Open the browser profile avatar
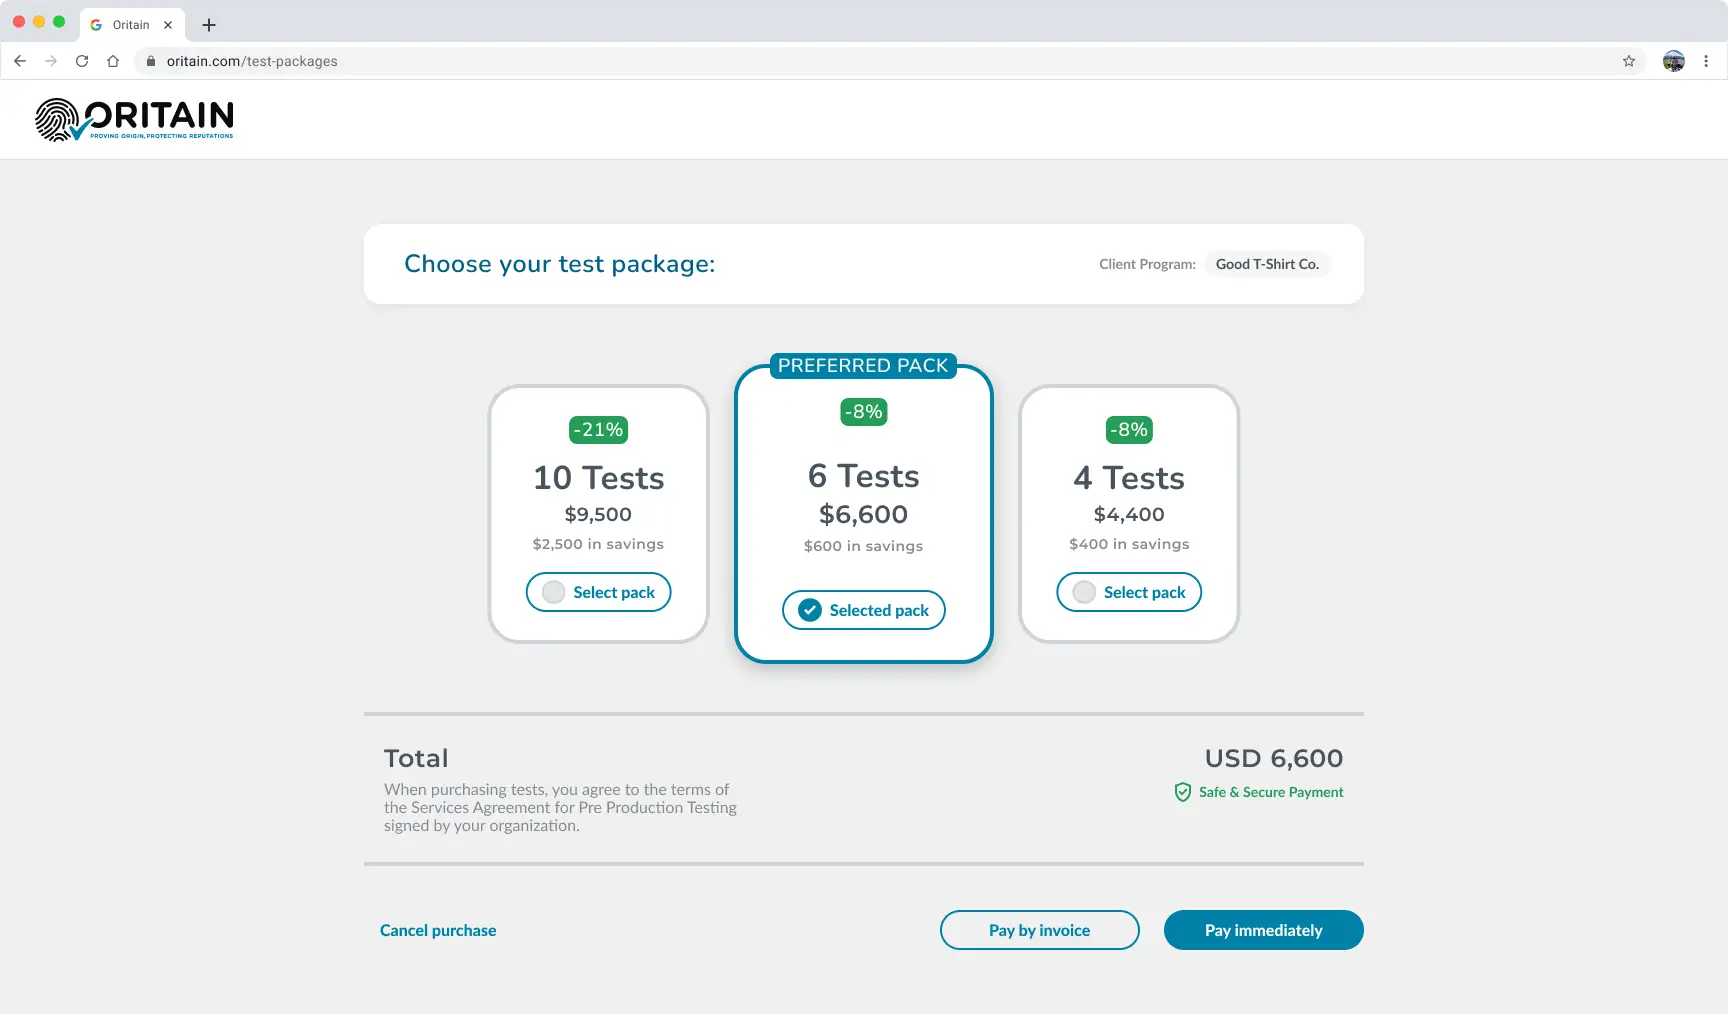1728x1014 pixels. pyautogui.click(x=1672, y=61)
